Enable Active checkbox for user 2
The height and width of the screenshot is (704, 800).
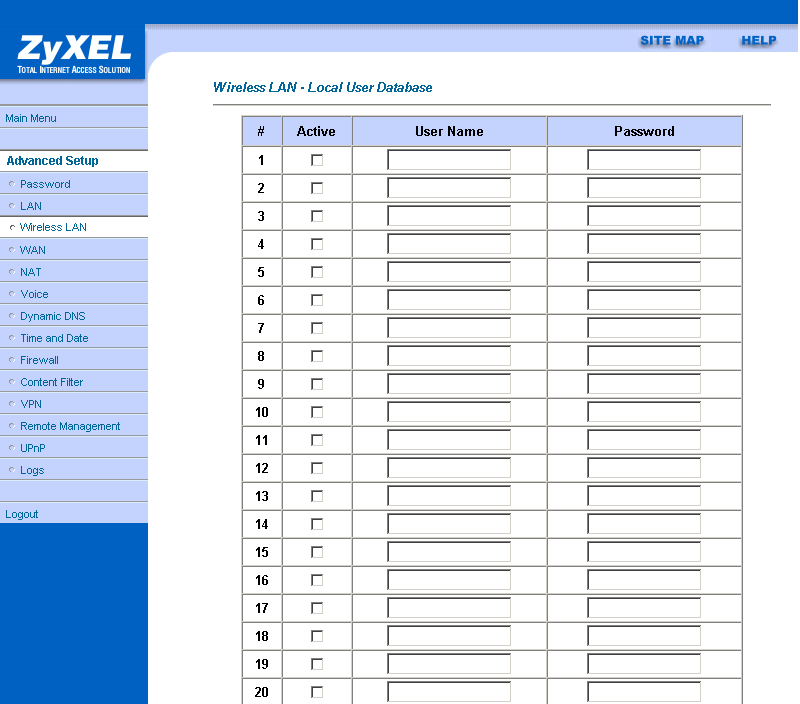click(x=317, y=188)
